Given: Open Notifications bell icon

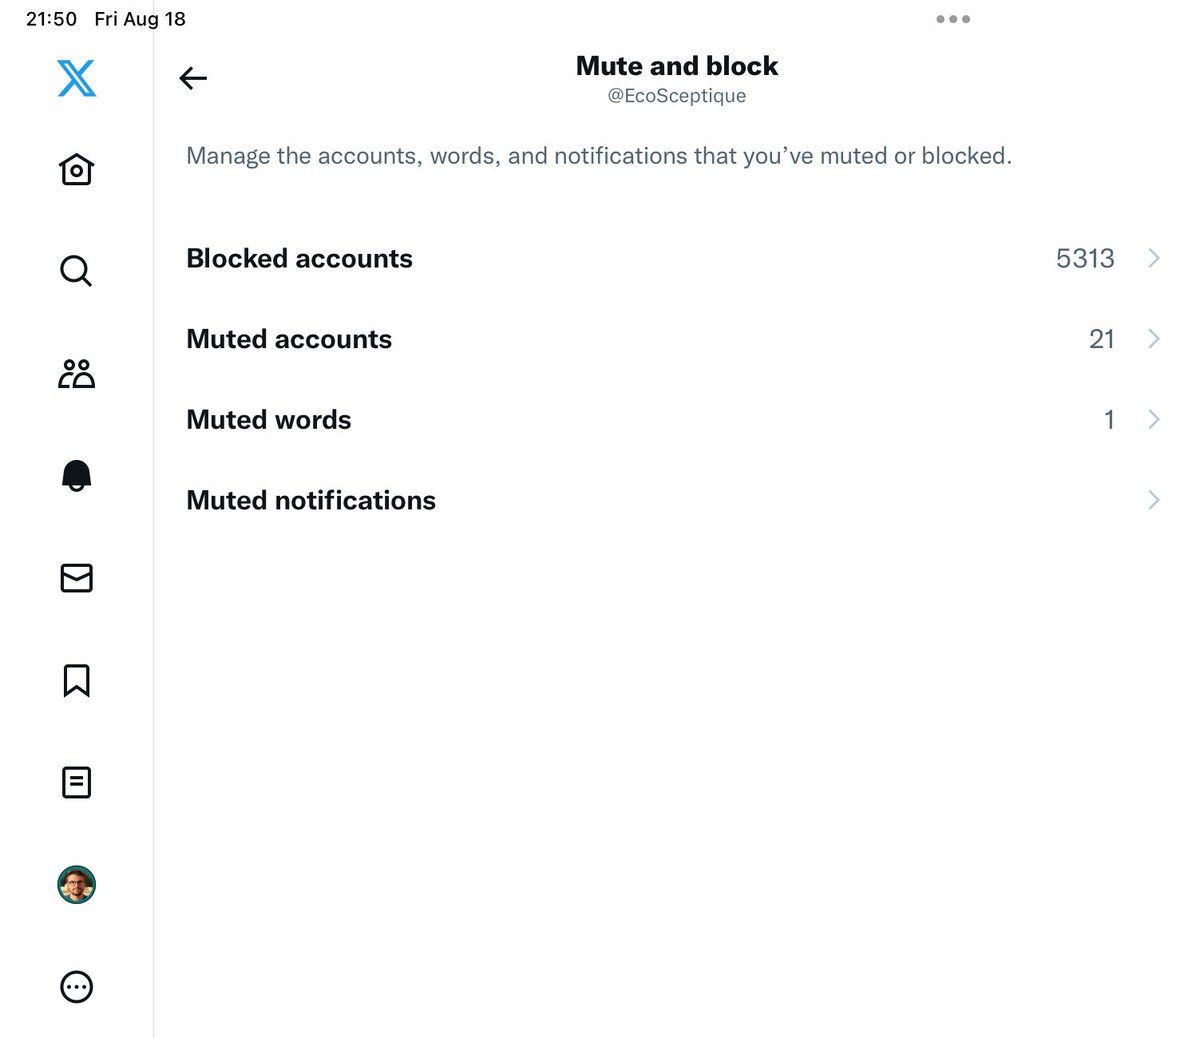Looking at the screenshot, I should point(76,476).
